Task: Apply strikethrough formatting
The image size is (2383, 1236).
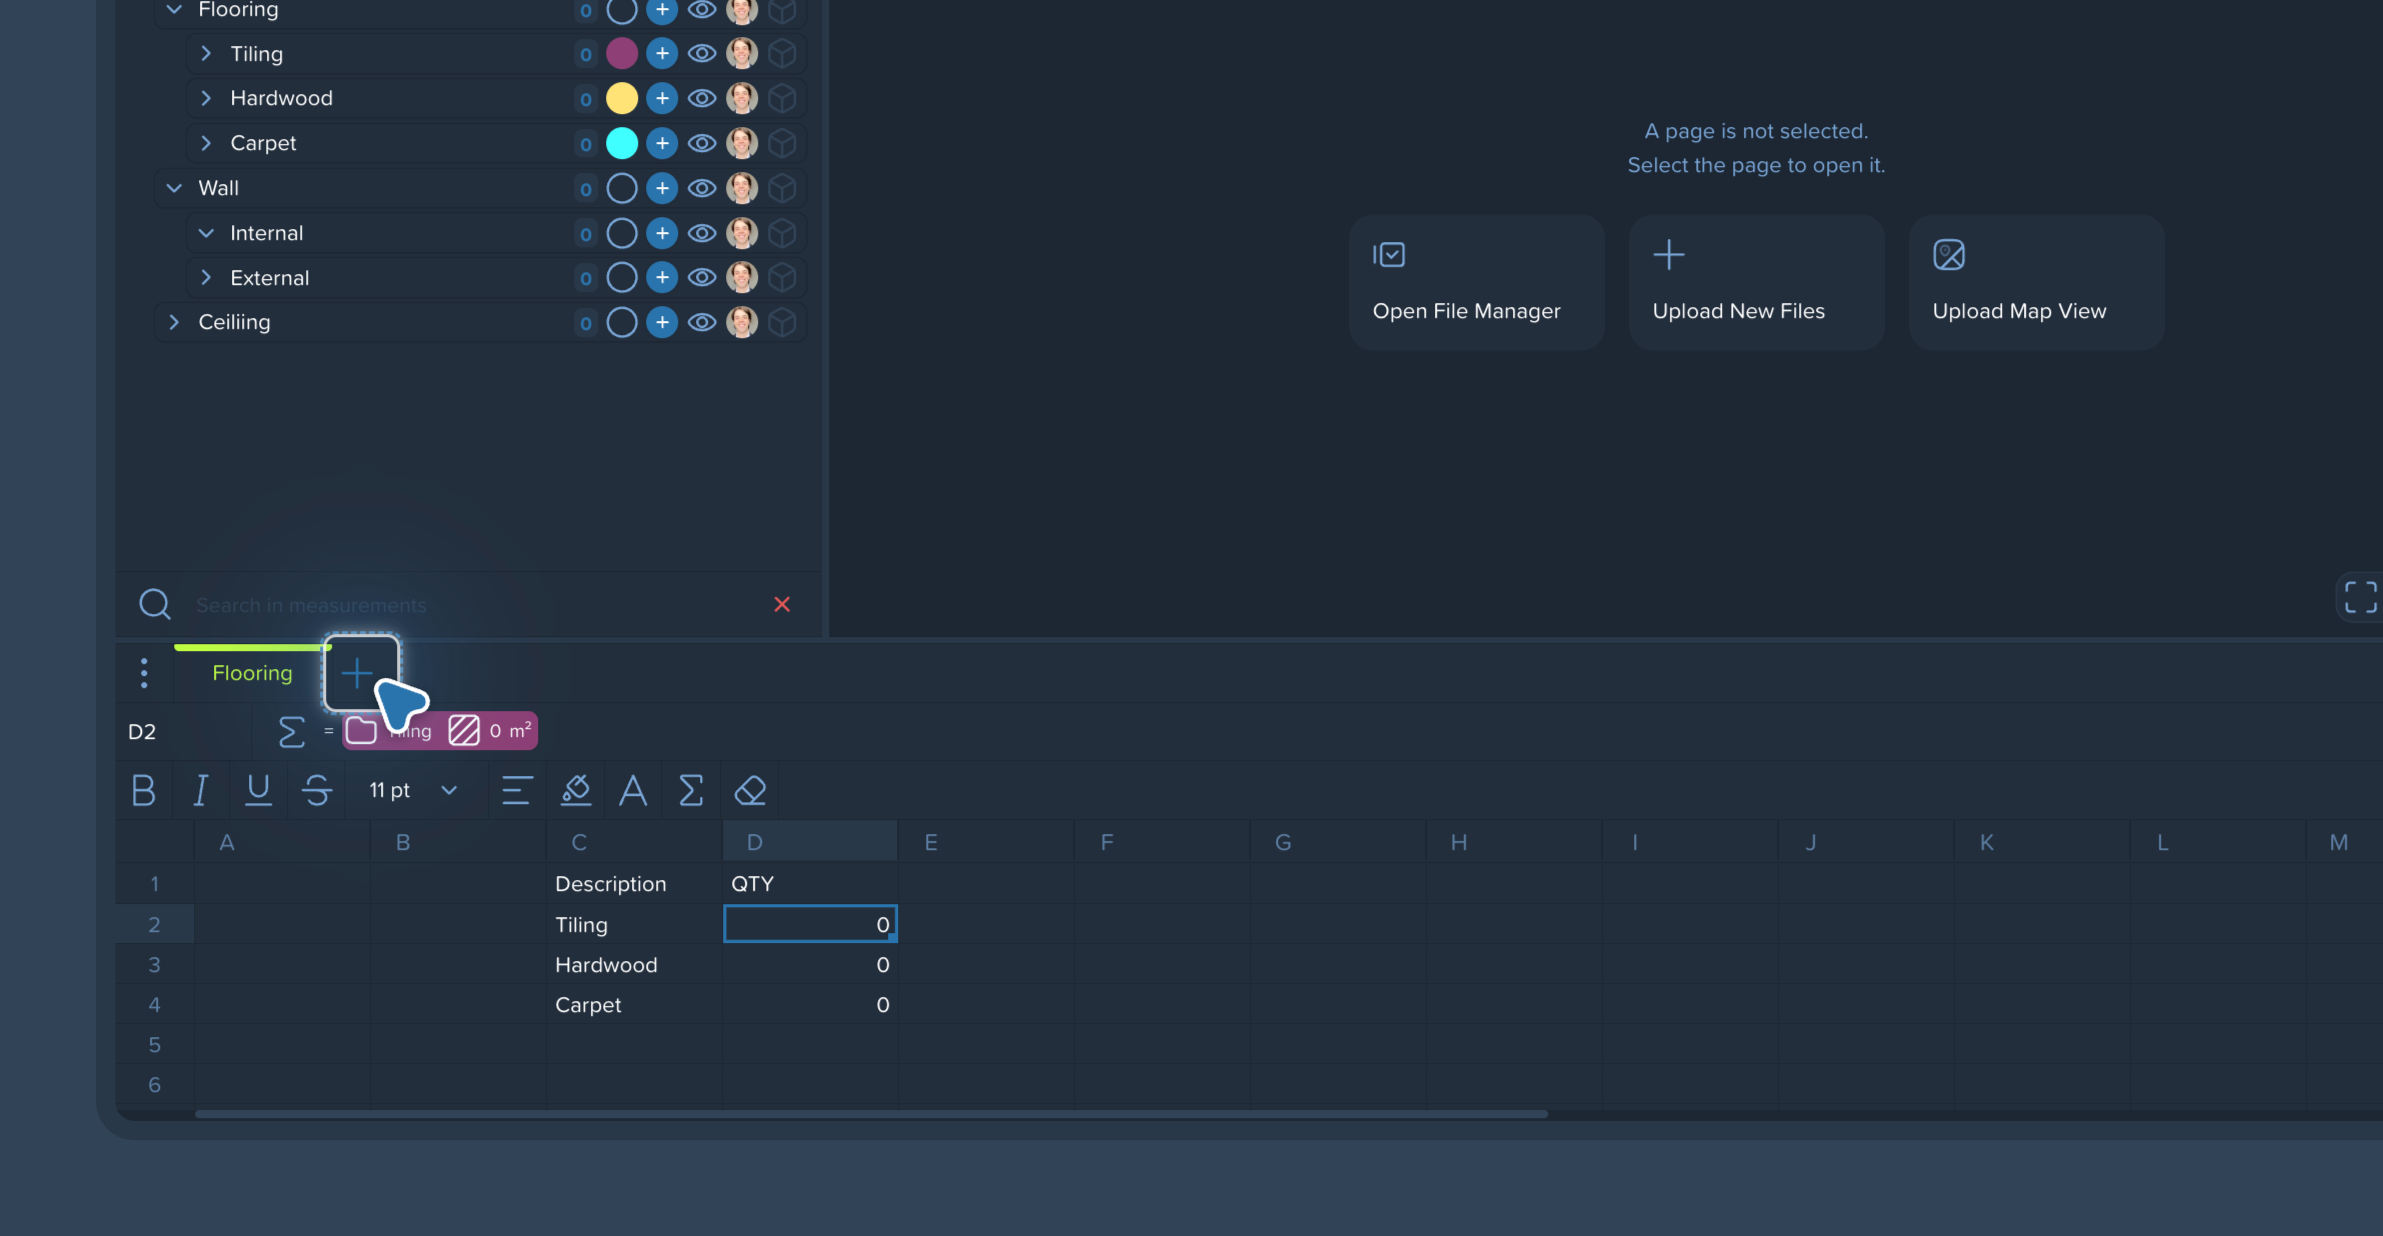Action: [317, 790]
